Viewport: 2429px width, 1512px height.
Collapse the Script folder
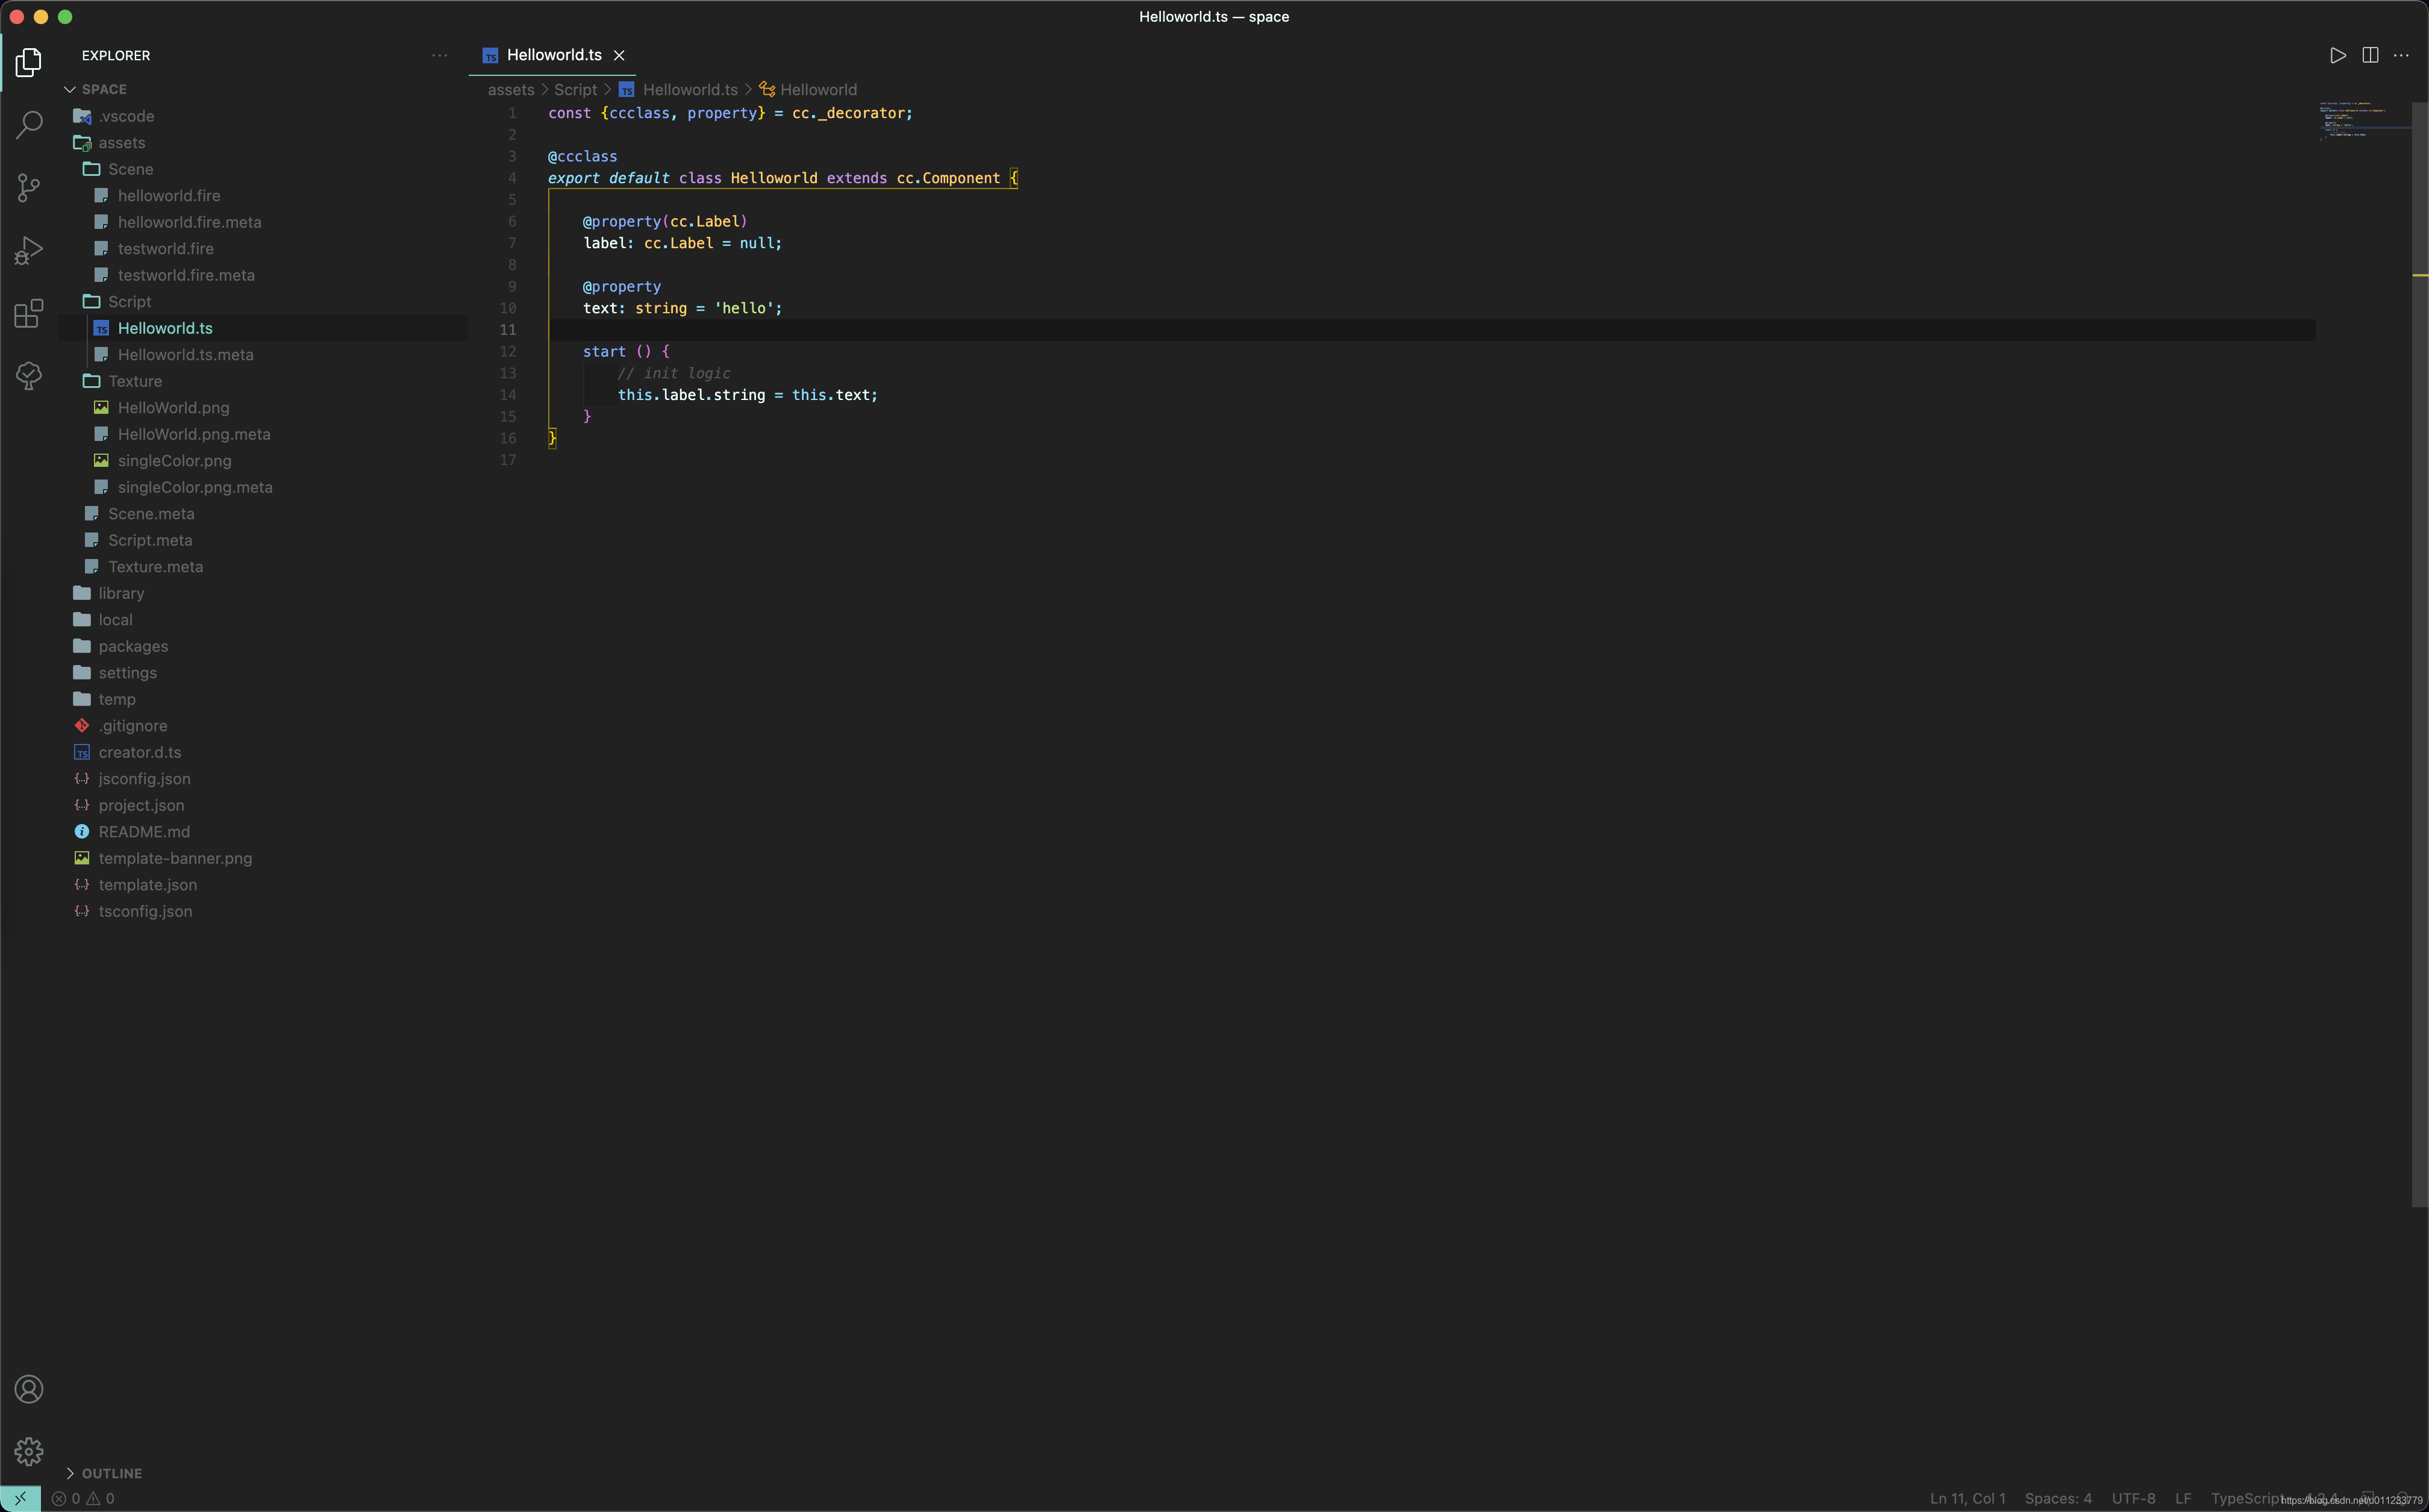click(x=129, y=302)
